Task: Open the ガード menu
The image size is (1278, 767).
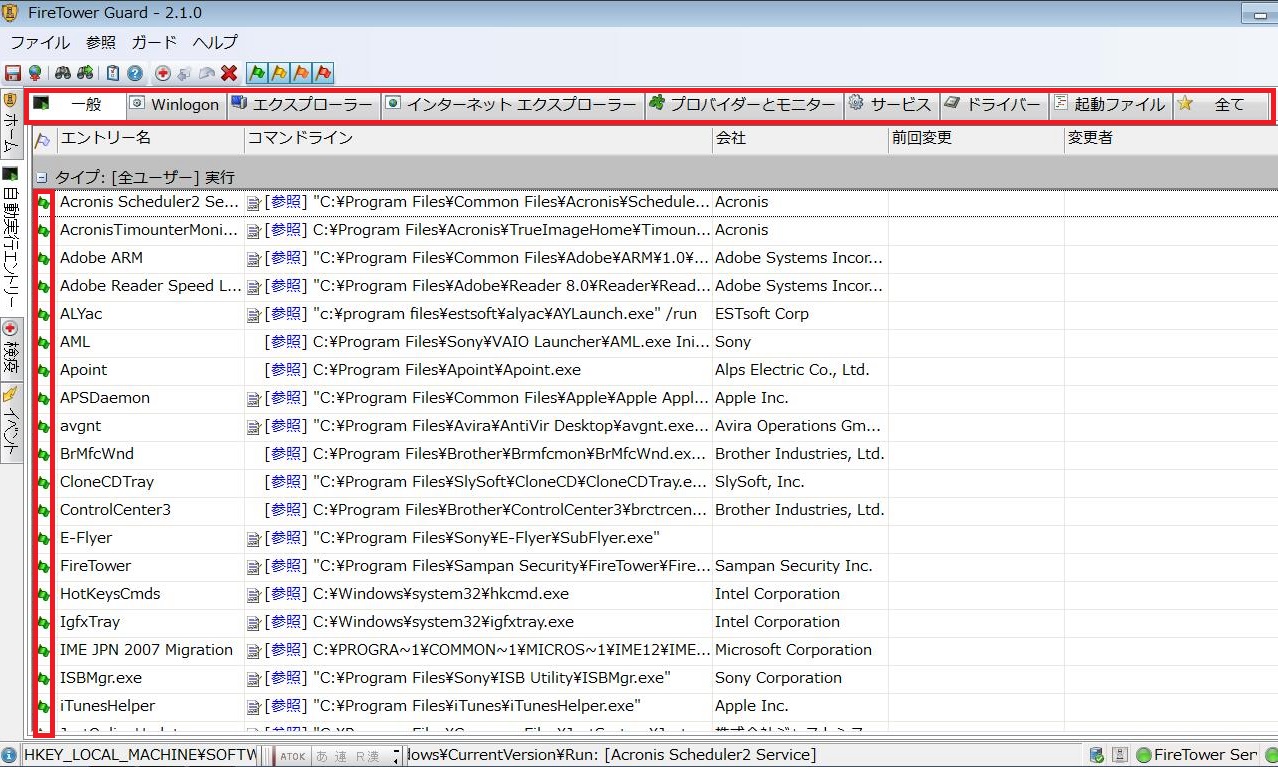Action: 154,42
